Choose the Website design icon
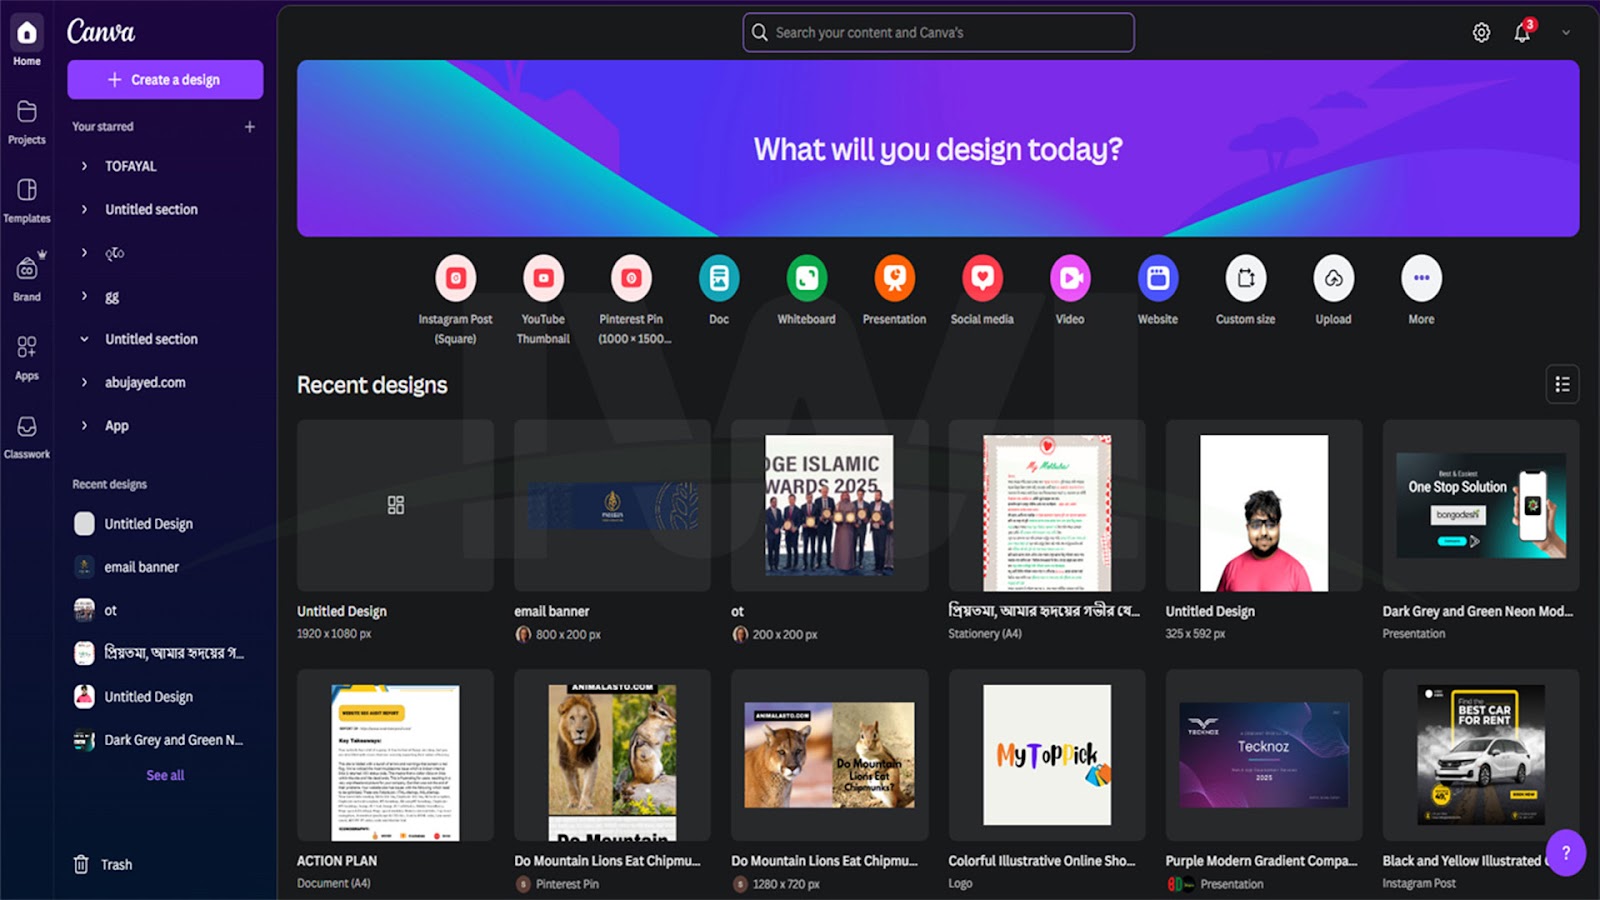This screenshot has width=1600, height=900. click(1158, 278)
